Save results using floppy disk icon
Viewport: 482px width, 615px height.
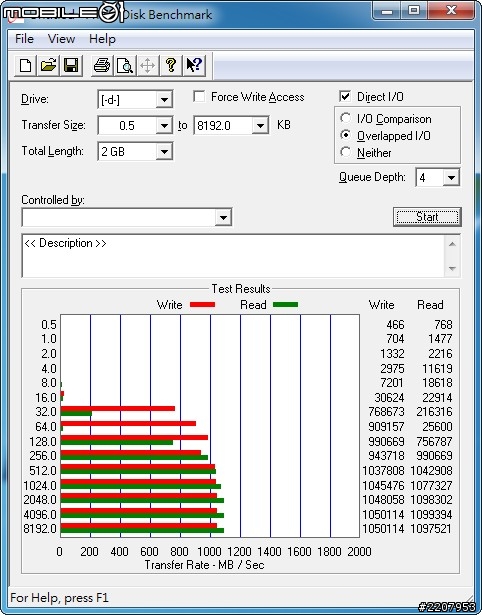(x=71, y=65)
